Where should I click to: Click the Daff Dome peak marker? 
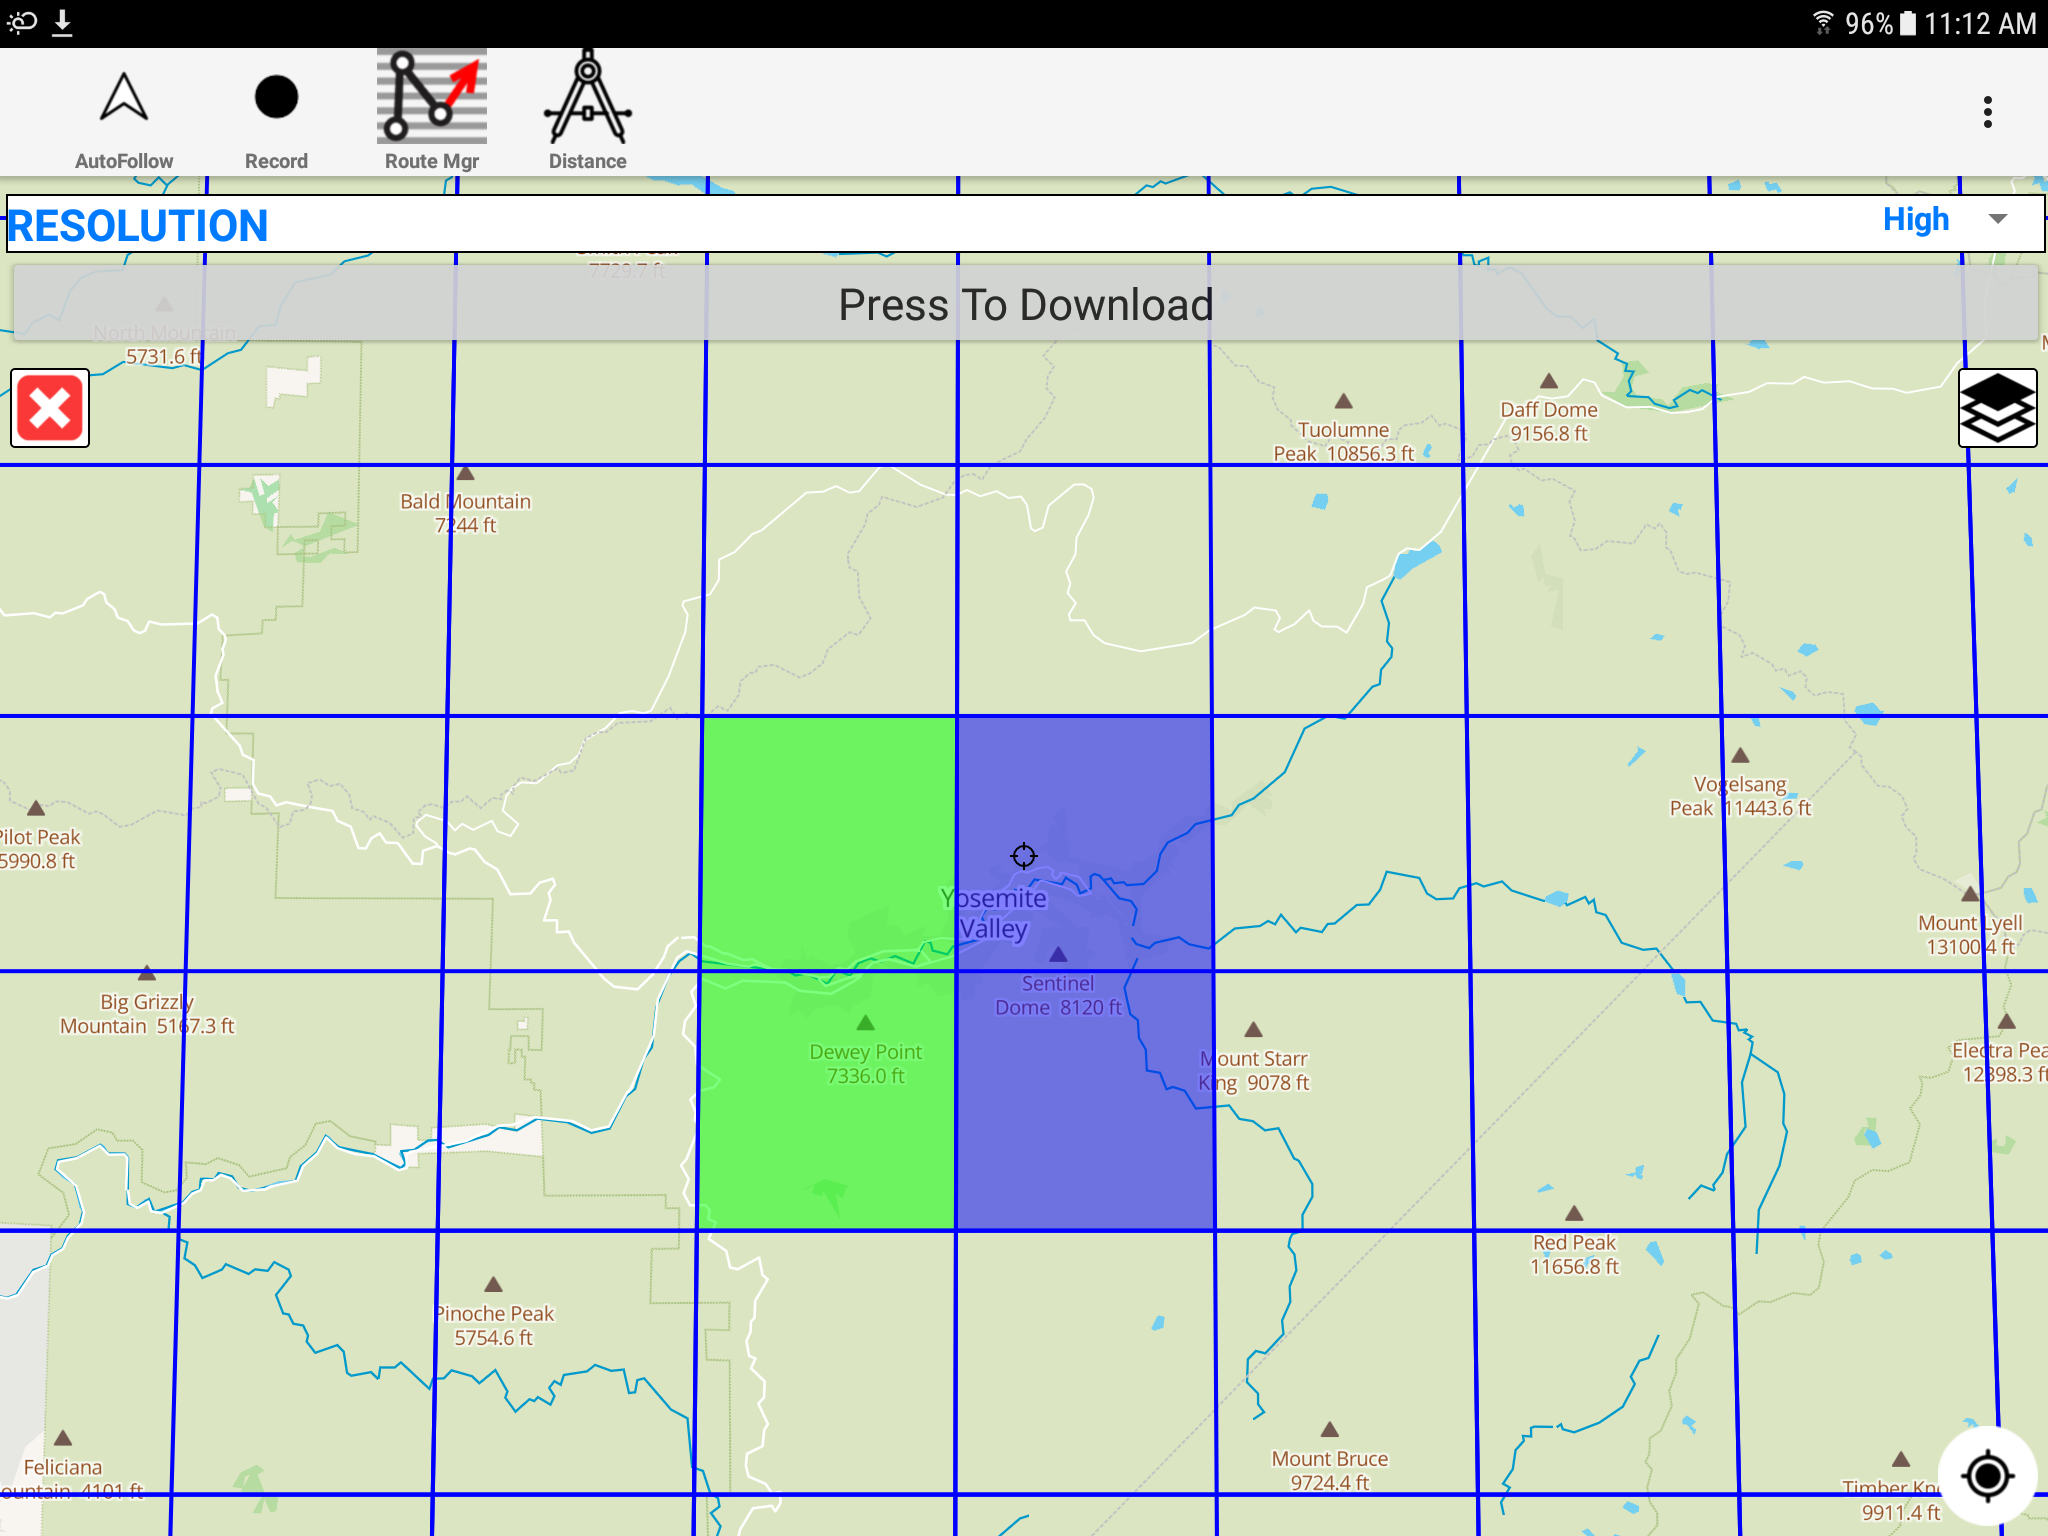[x=1549, y=381]
